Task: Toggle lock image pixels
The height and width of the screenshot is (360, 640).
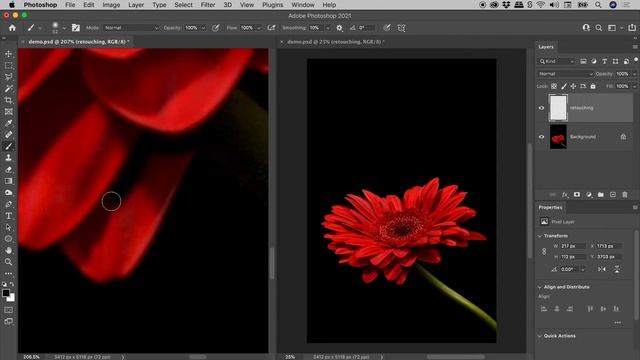Action: point(564,86)
